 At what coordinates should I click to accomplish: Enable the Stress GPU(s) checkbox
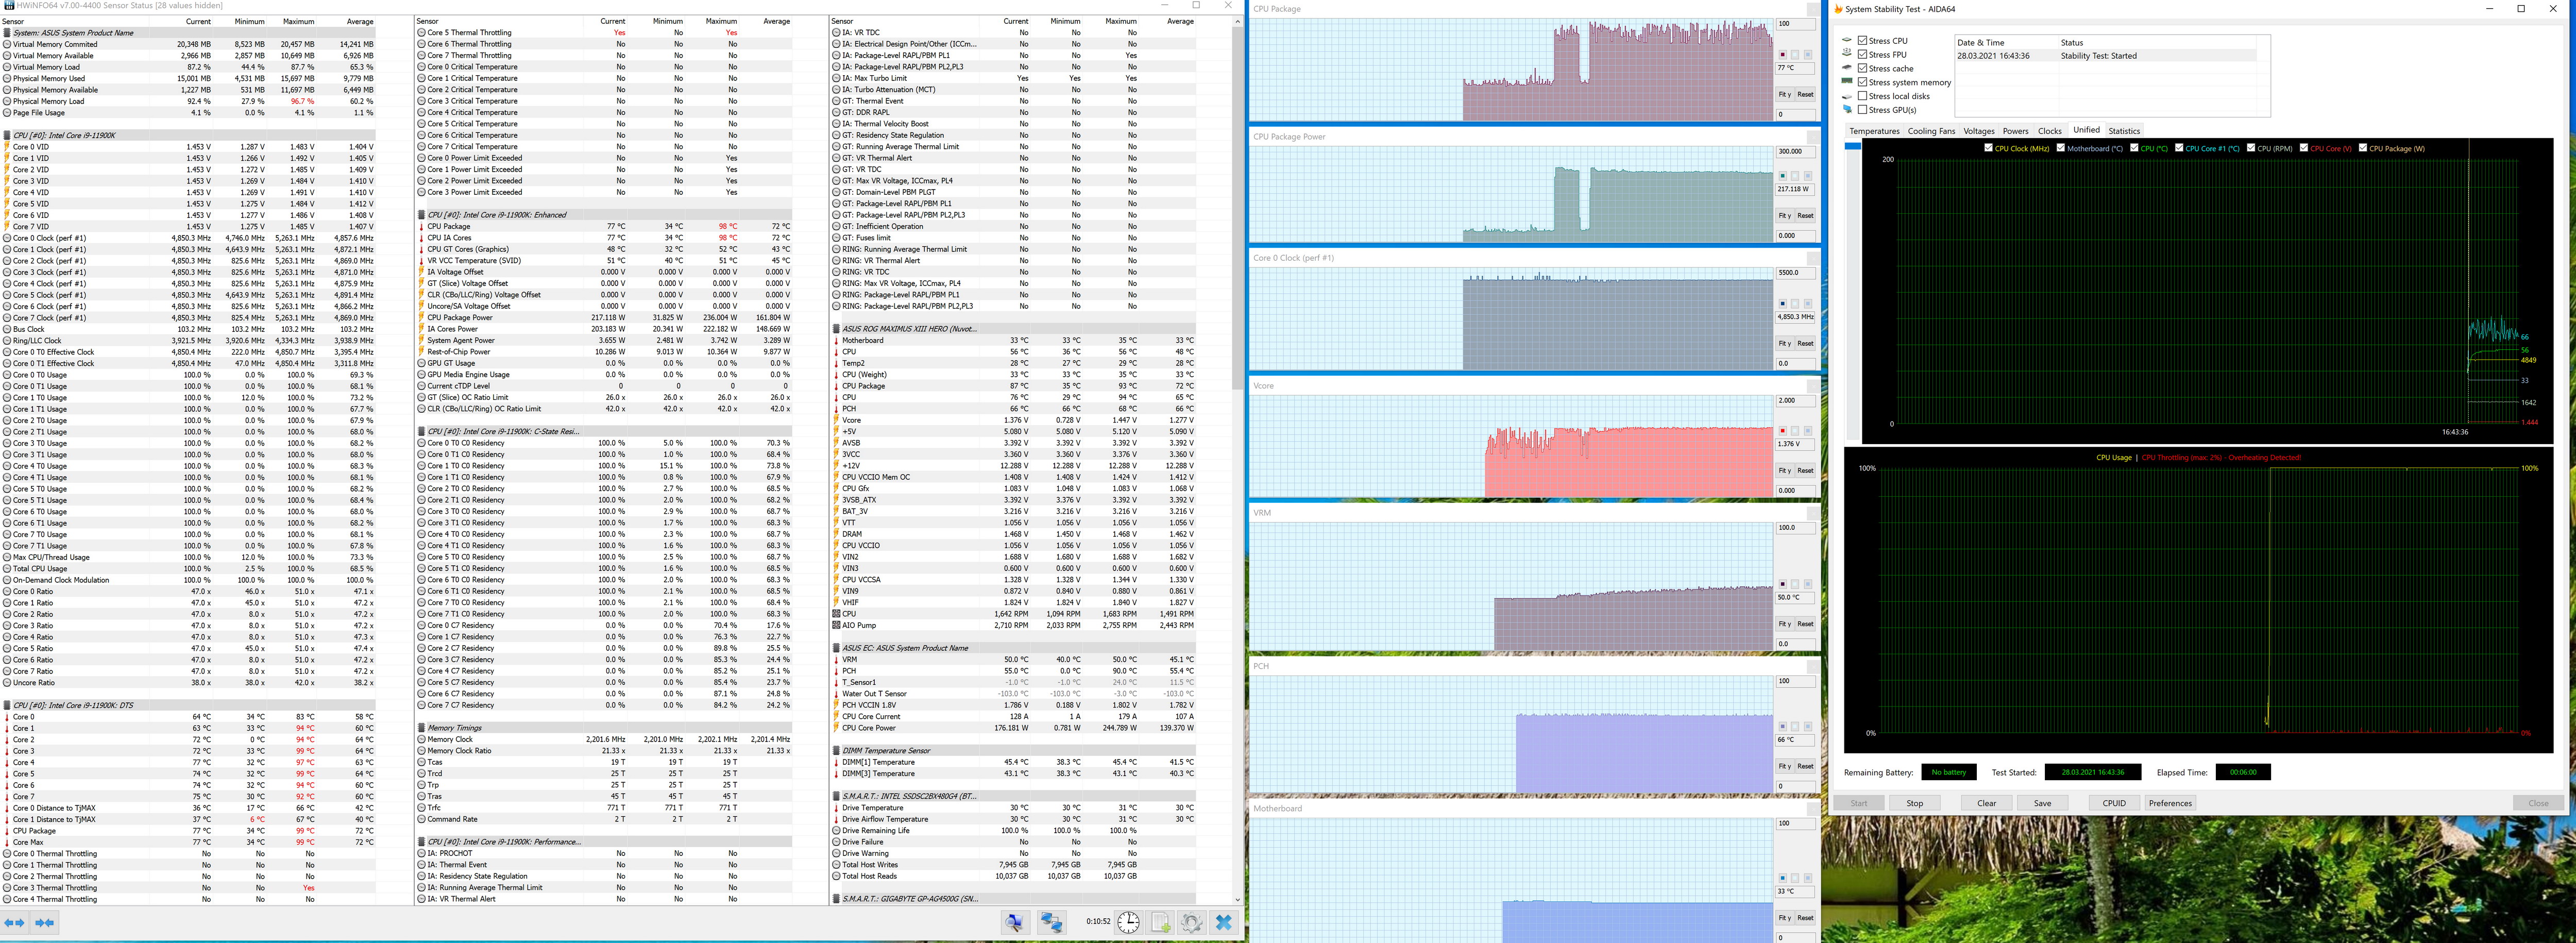(1862, 110)
